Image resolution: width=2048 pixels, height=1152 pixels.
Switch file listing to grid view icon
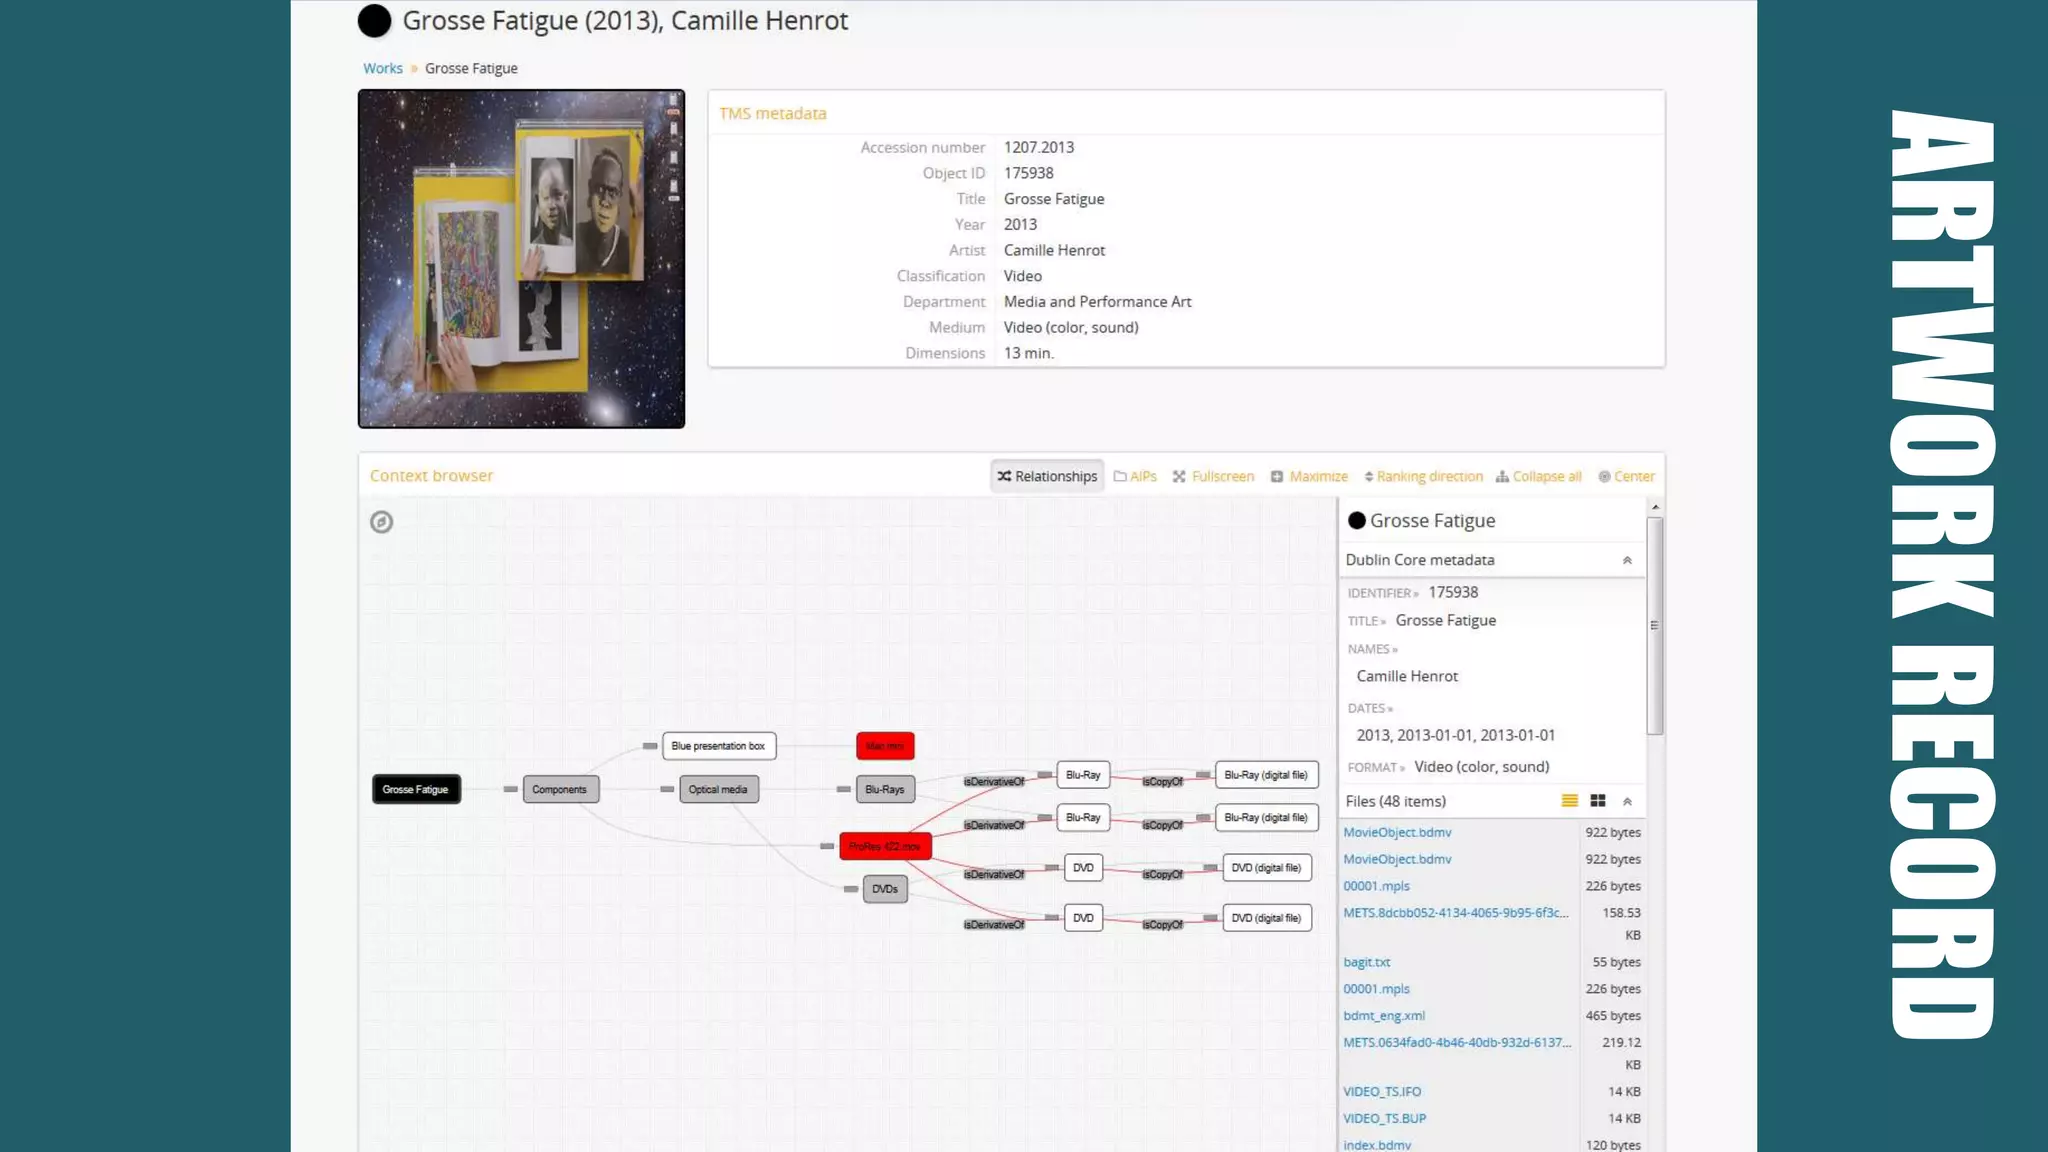click(1598, 801)
